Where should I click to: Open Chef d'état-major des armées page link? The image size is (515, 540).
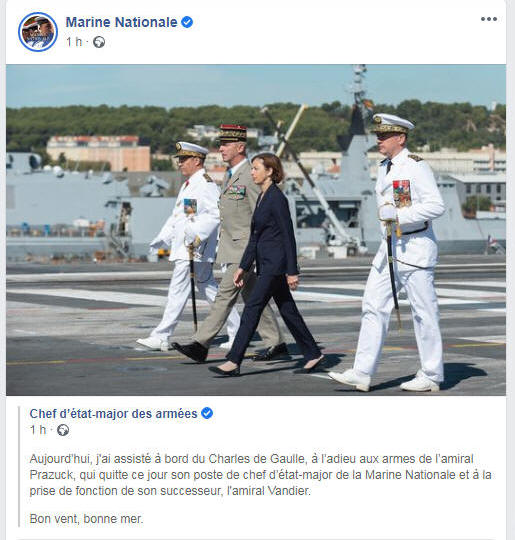pos(113,414)
